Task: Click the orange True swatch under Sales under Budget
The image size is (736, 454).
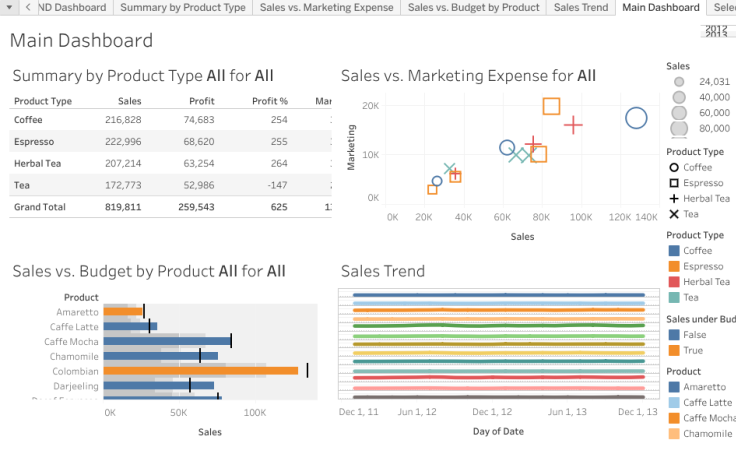Action: (x=674, y=351)
